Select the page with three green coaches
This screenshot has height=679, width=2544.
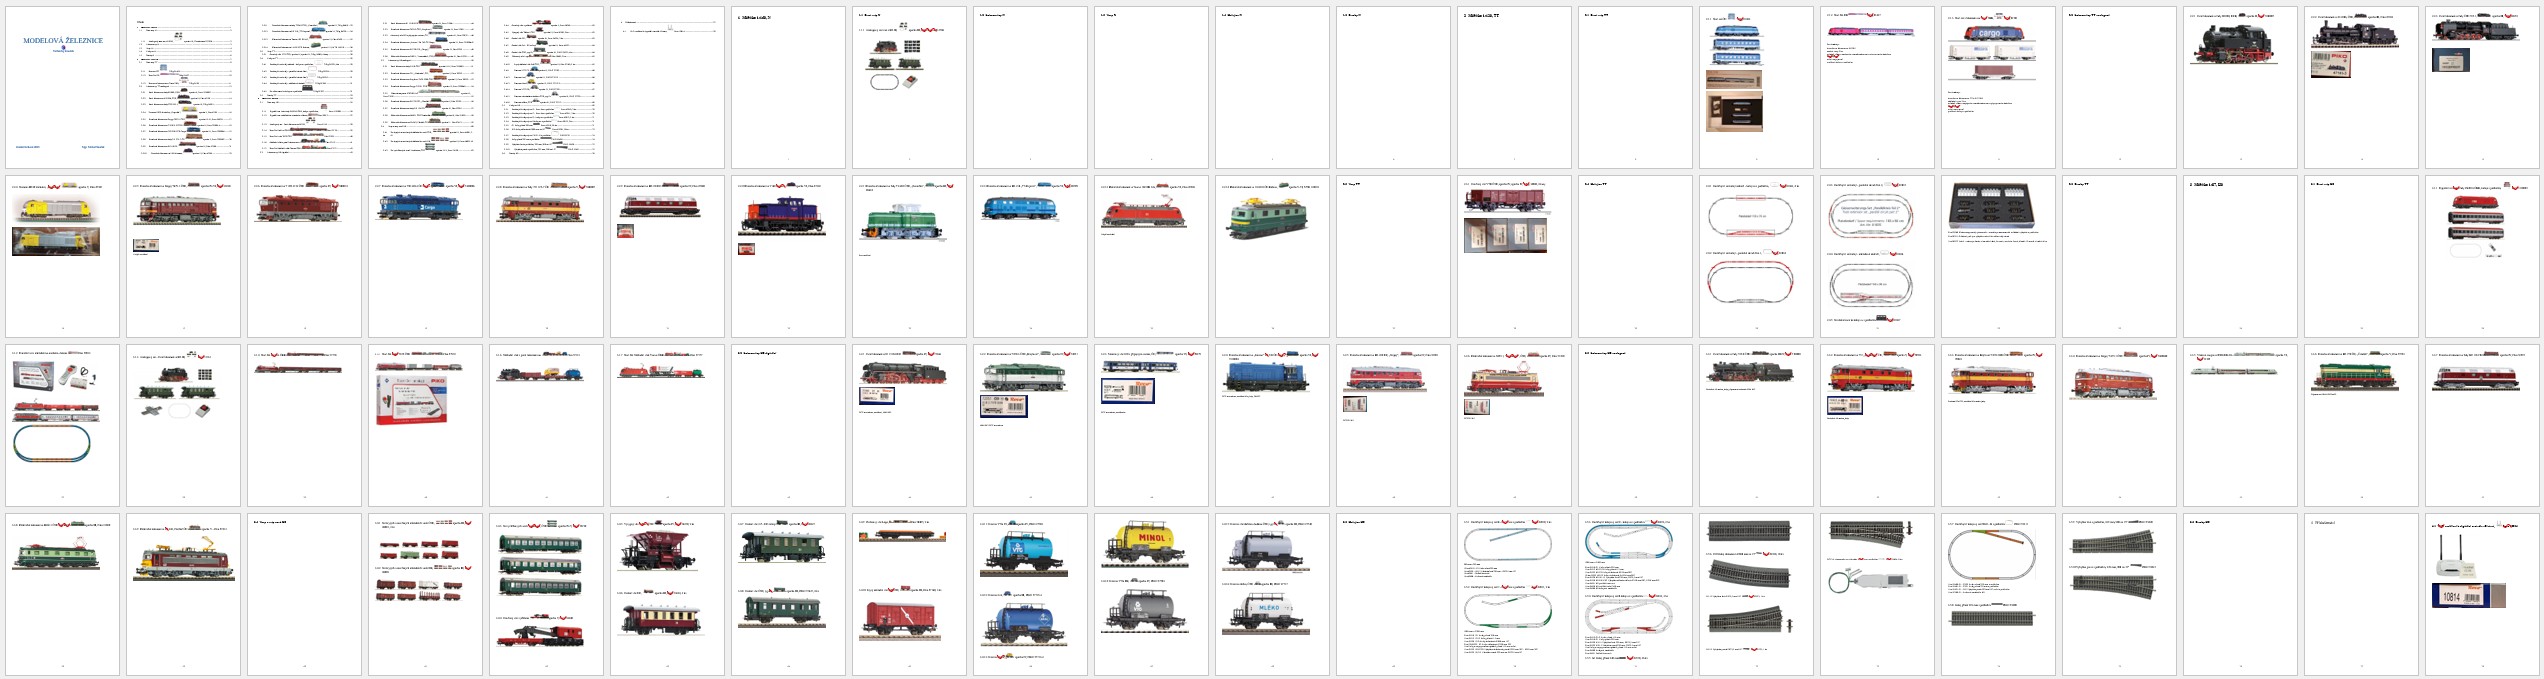click(x=546, y=594)
